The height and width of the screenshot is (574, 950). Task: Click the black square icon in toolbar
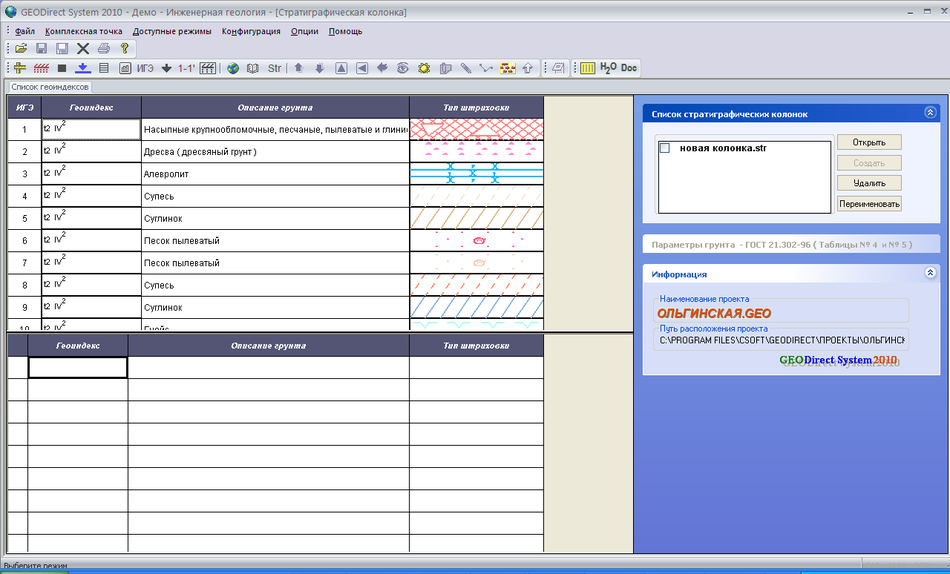pyautogui.click(x=62, y=68)
